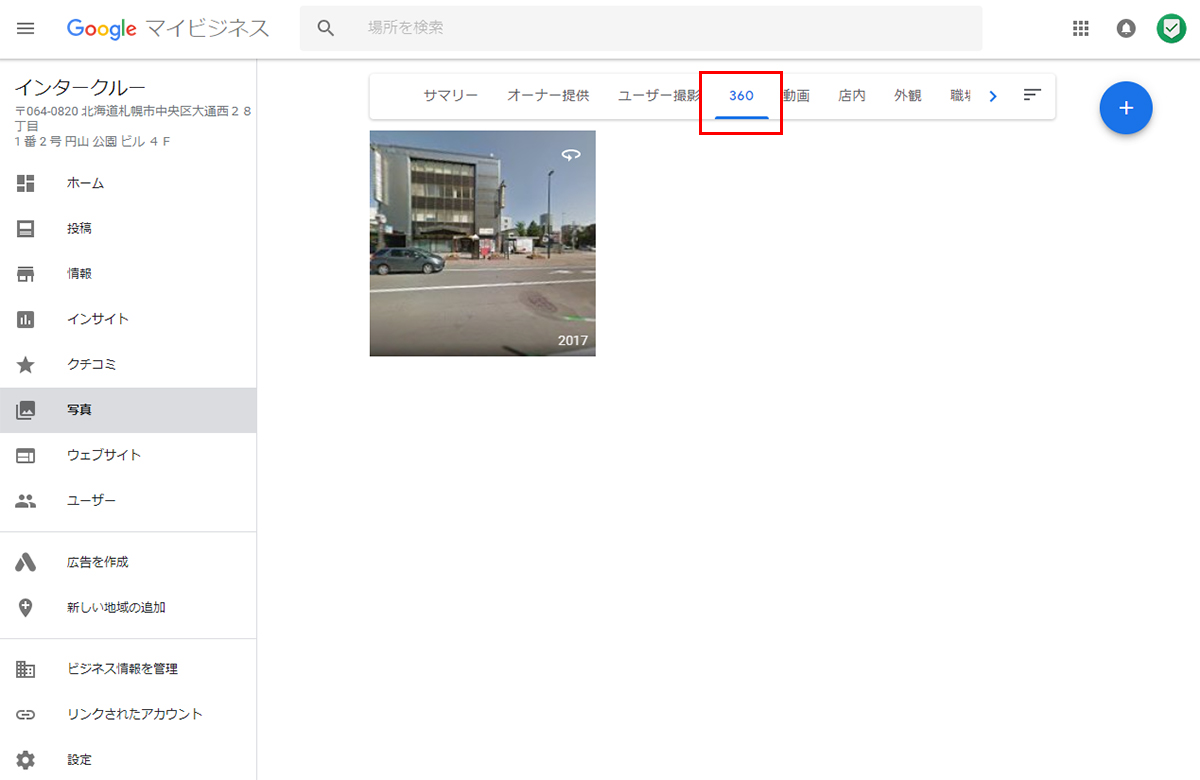Click the 情報 storefront icon
This screenshot has width=1200, height=780.
pyautogui.click(x=26, y=274)
